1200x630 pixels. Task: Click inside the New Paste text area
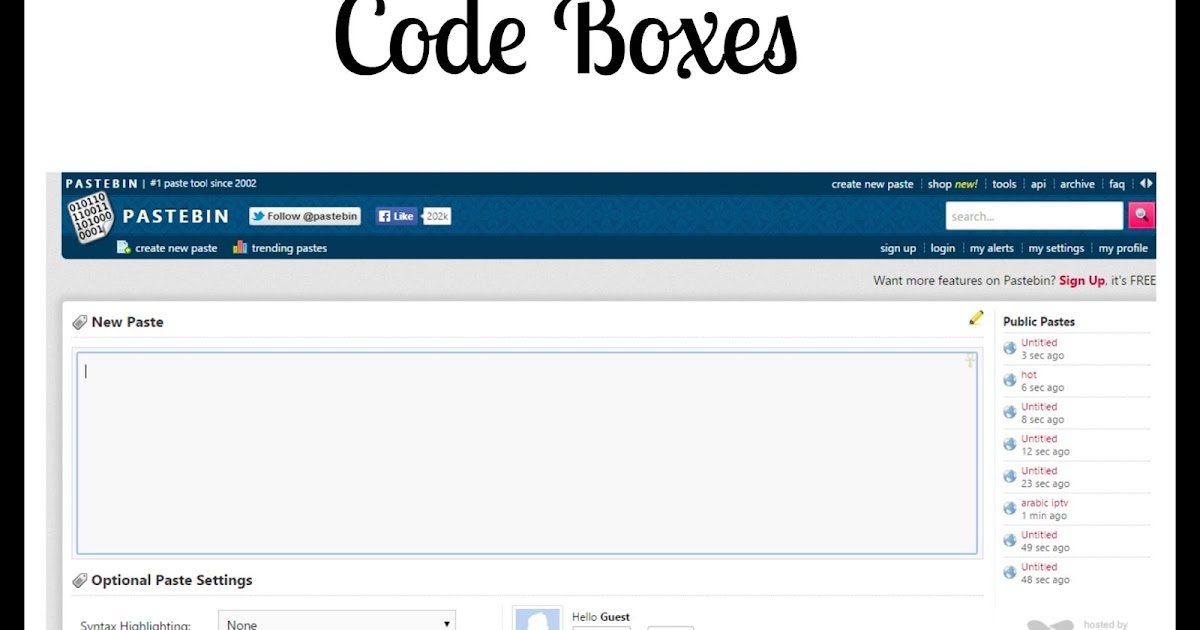tap(527, 452)
